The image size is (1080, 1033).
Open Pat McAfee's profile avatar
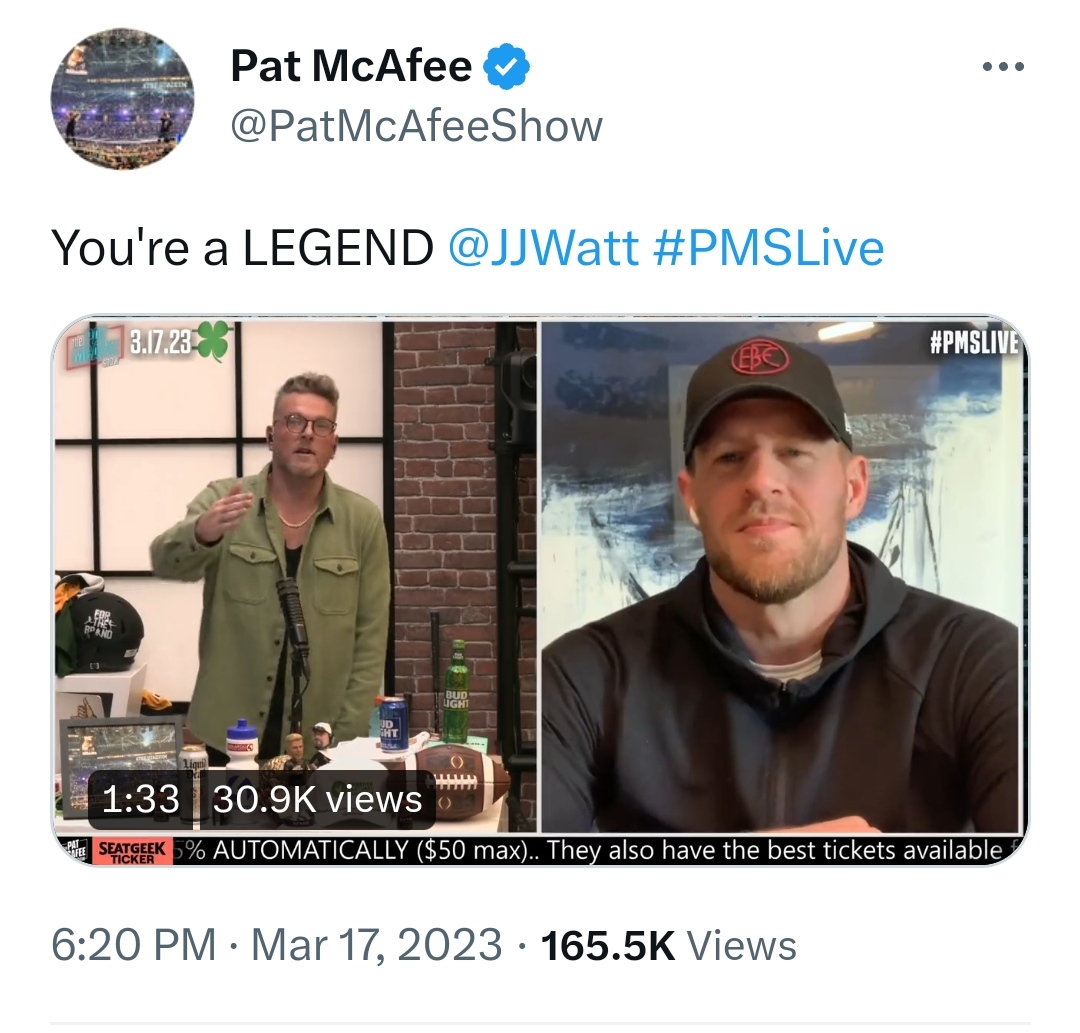coord(123,98)
